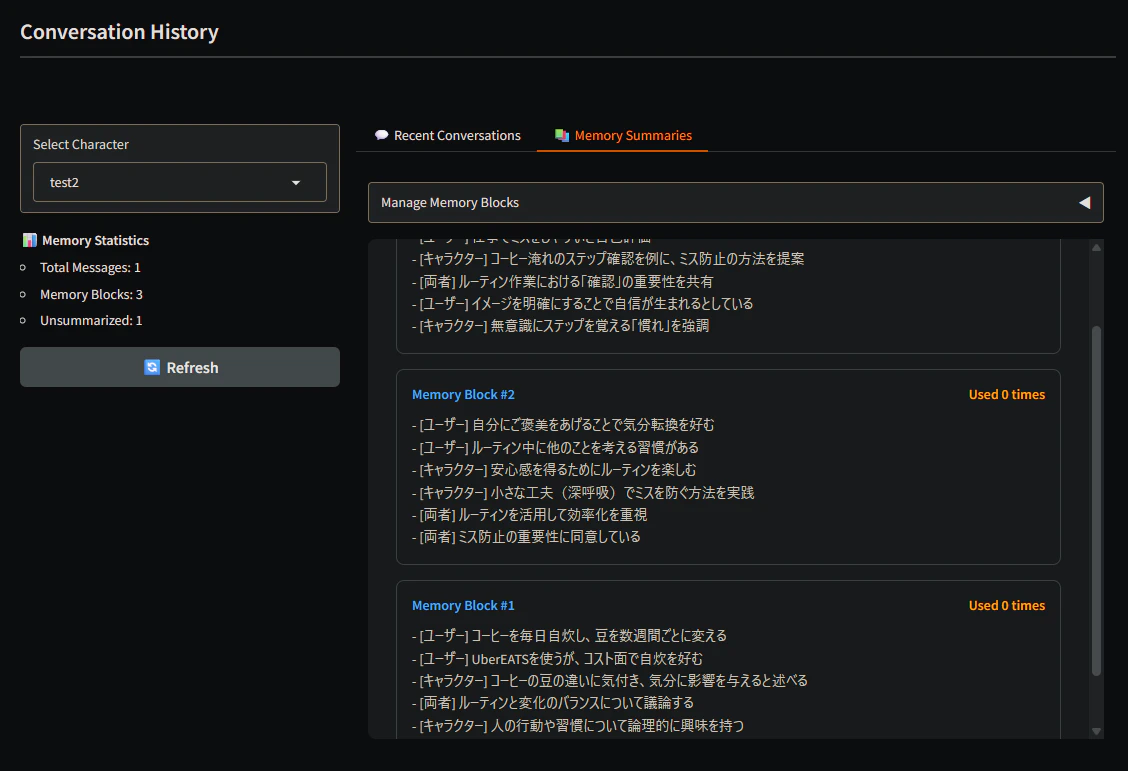The height and width of the screenshot is (771, 1128).
Task: Click the Memory Block #1 heading
Action: click(463, 606)
